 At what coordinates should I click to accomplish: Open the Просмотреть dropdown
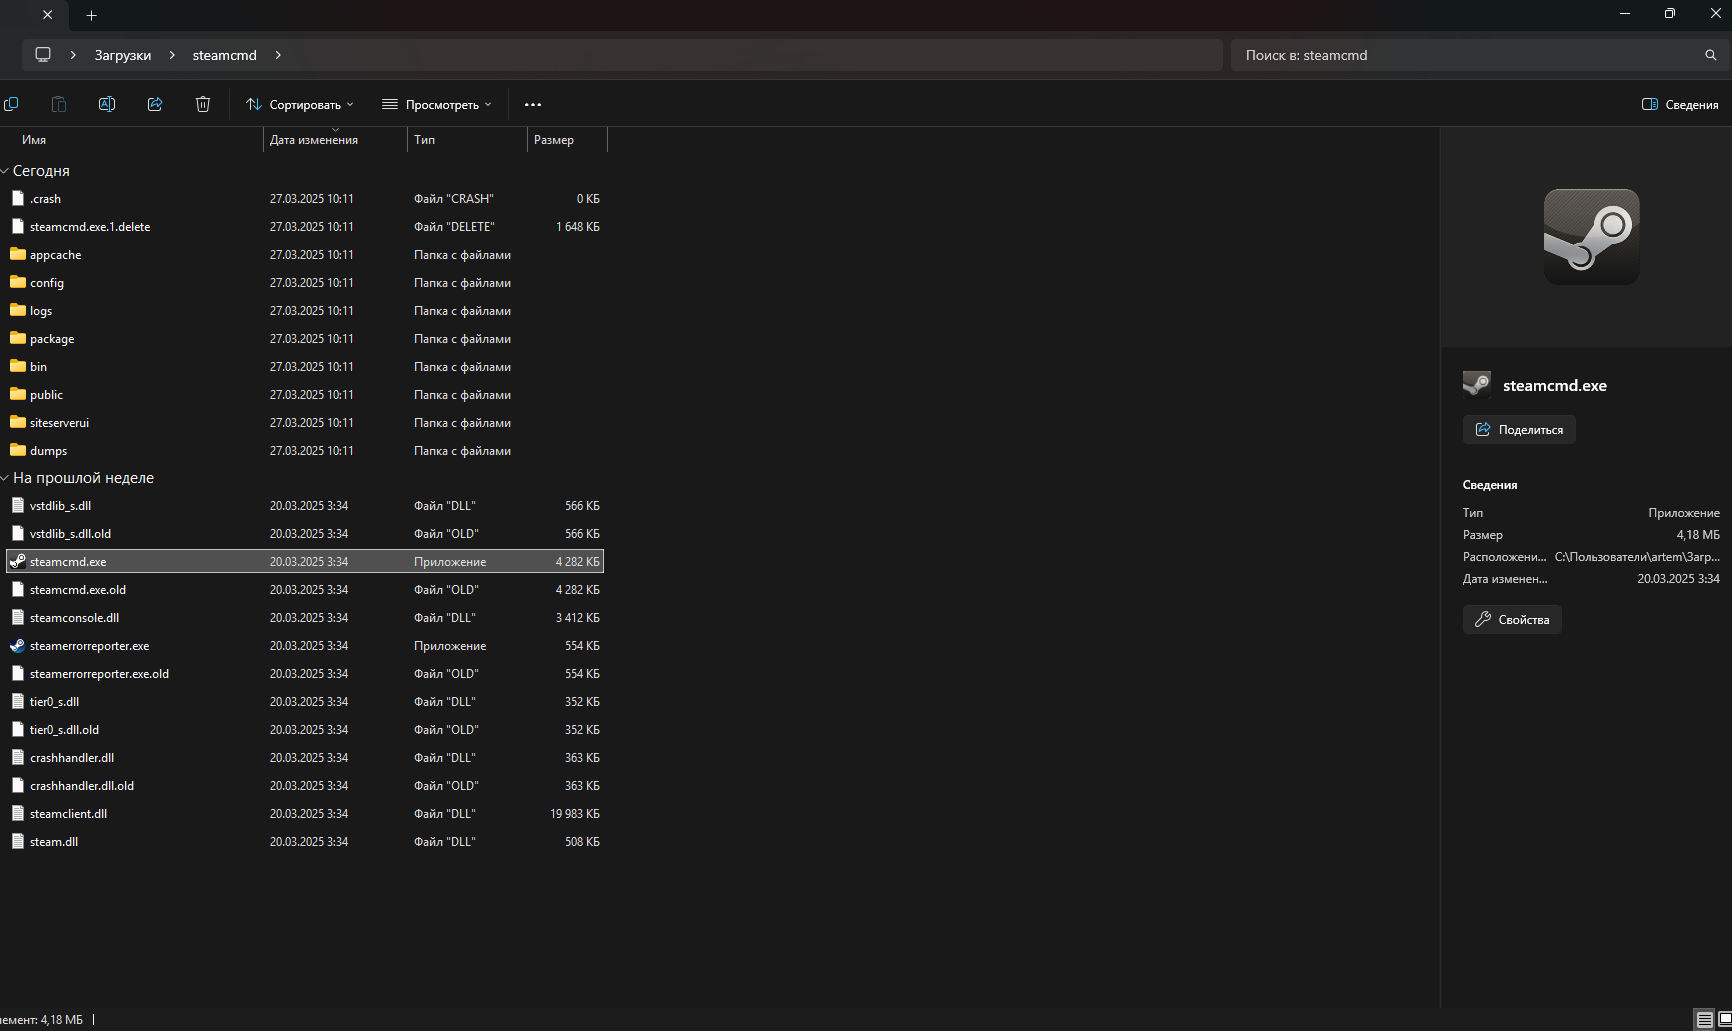(x=437, y=104)
